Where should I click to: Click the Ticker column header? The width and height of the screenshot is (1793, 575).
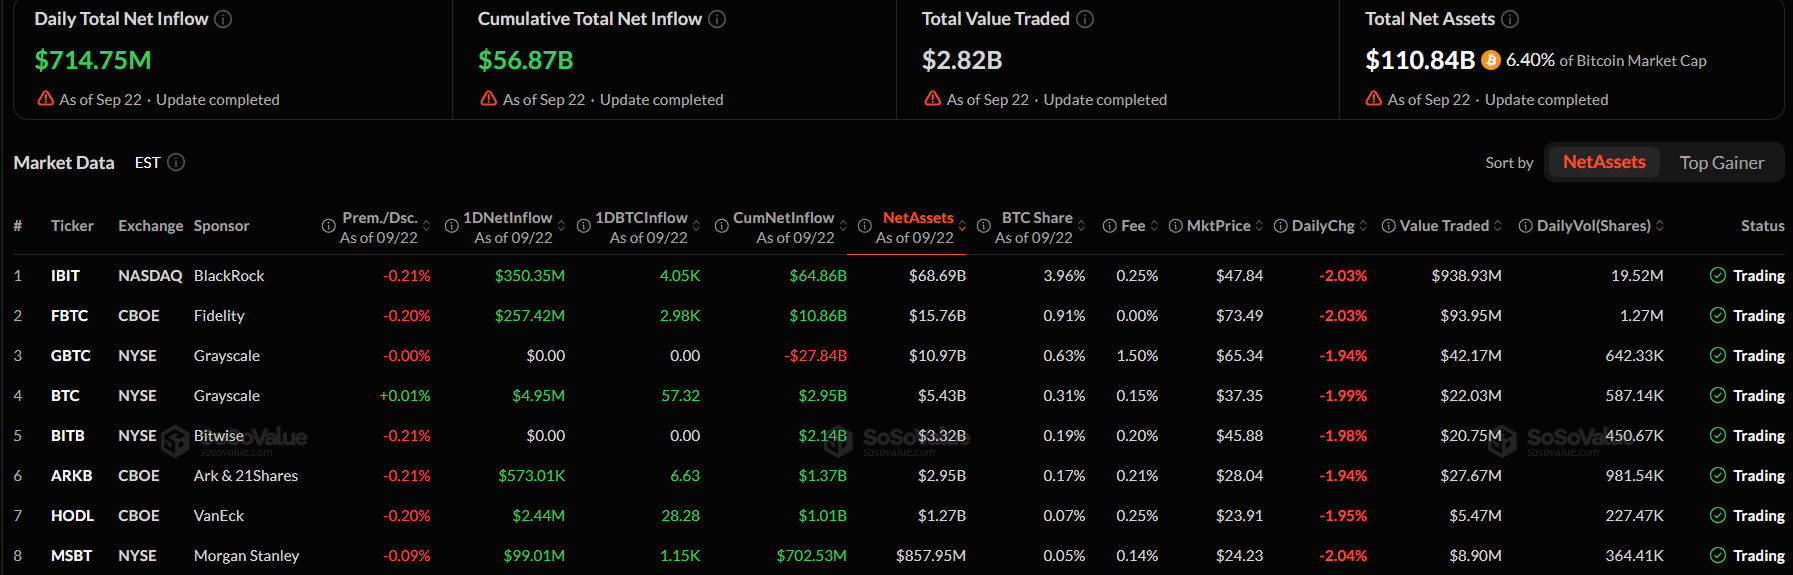pyautogui.click(x=72, y=226)
